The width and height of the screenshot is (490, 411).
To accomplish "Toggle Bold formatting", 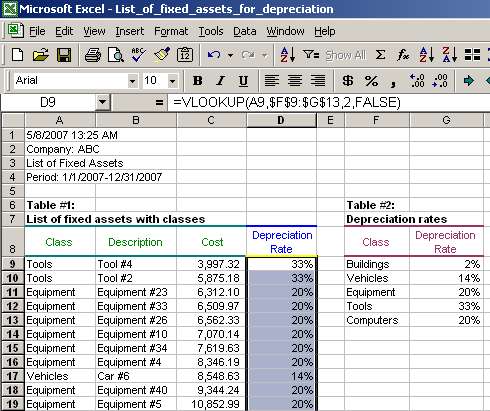I will [x=198, y=80].
